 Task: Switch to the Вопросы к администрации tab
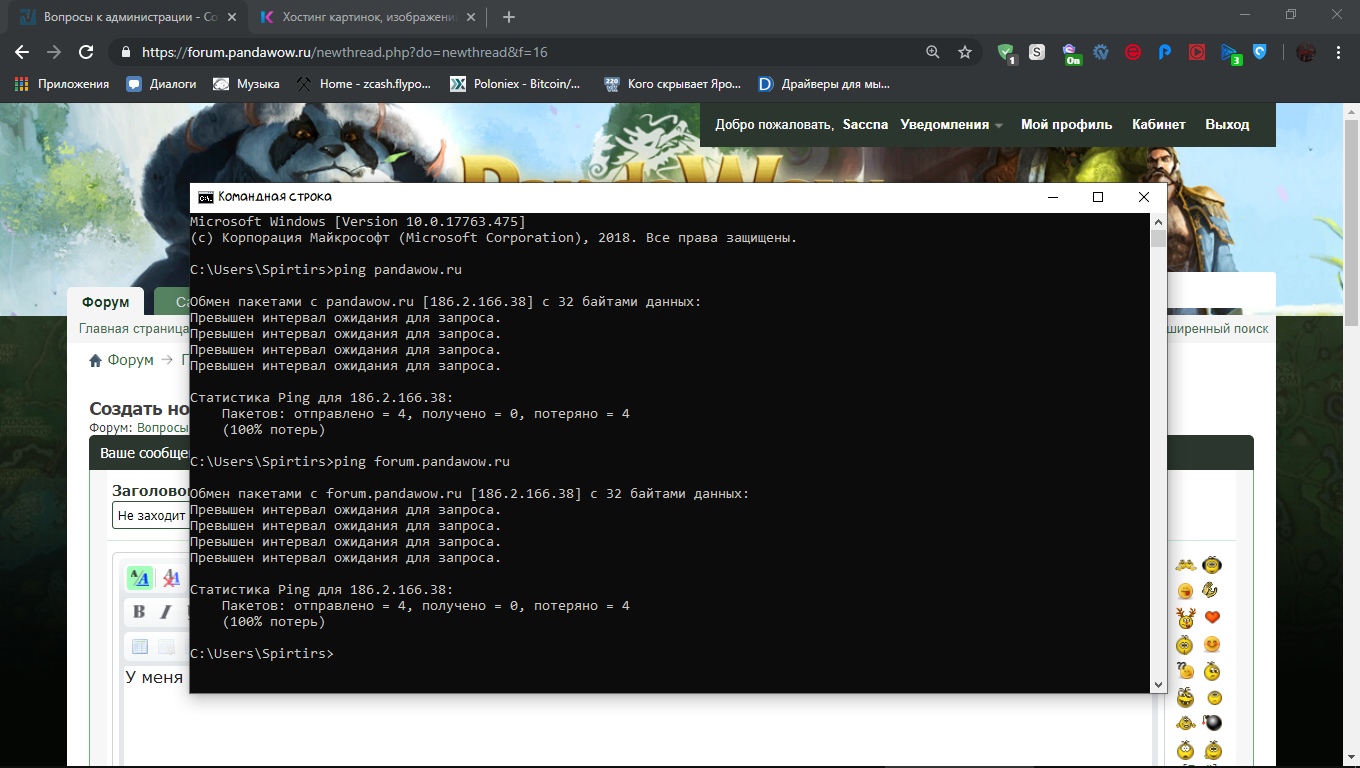click(130, 17)
